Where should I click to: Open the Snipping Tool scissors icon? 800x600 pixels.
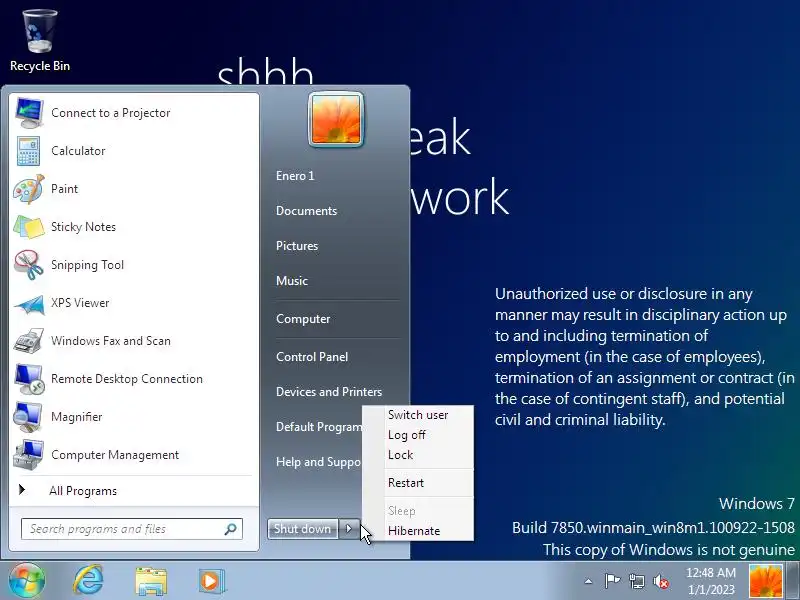29,265
